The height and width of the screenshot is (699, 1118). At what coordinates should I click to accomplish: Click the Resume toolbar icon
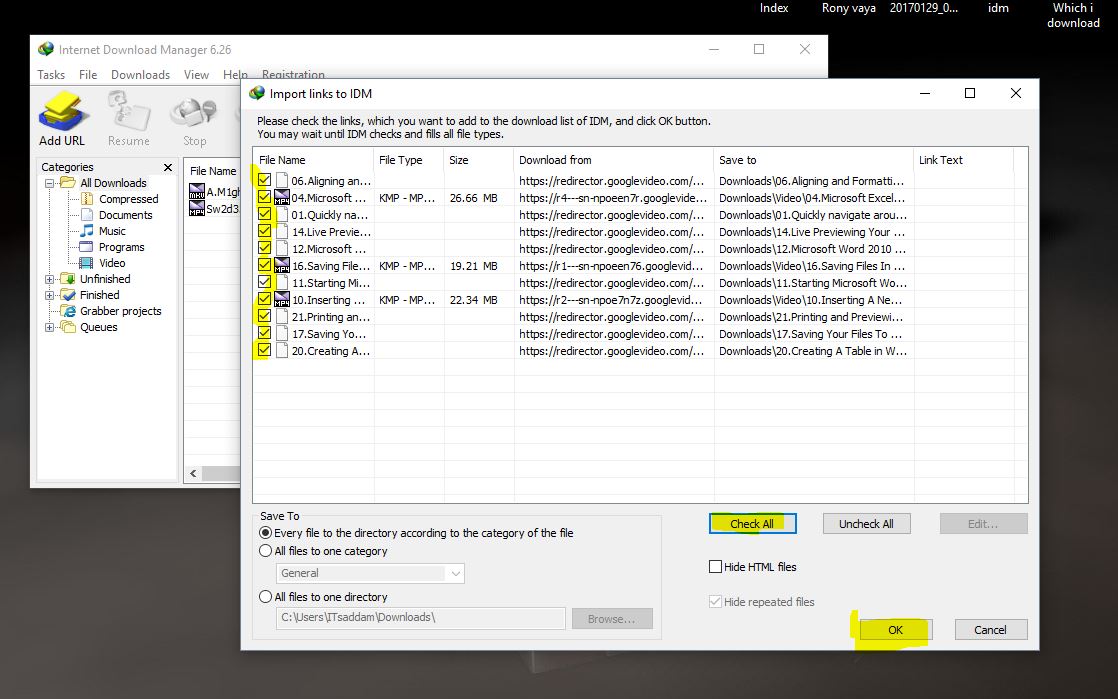pos(128,118)
